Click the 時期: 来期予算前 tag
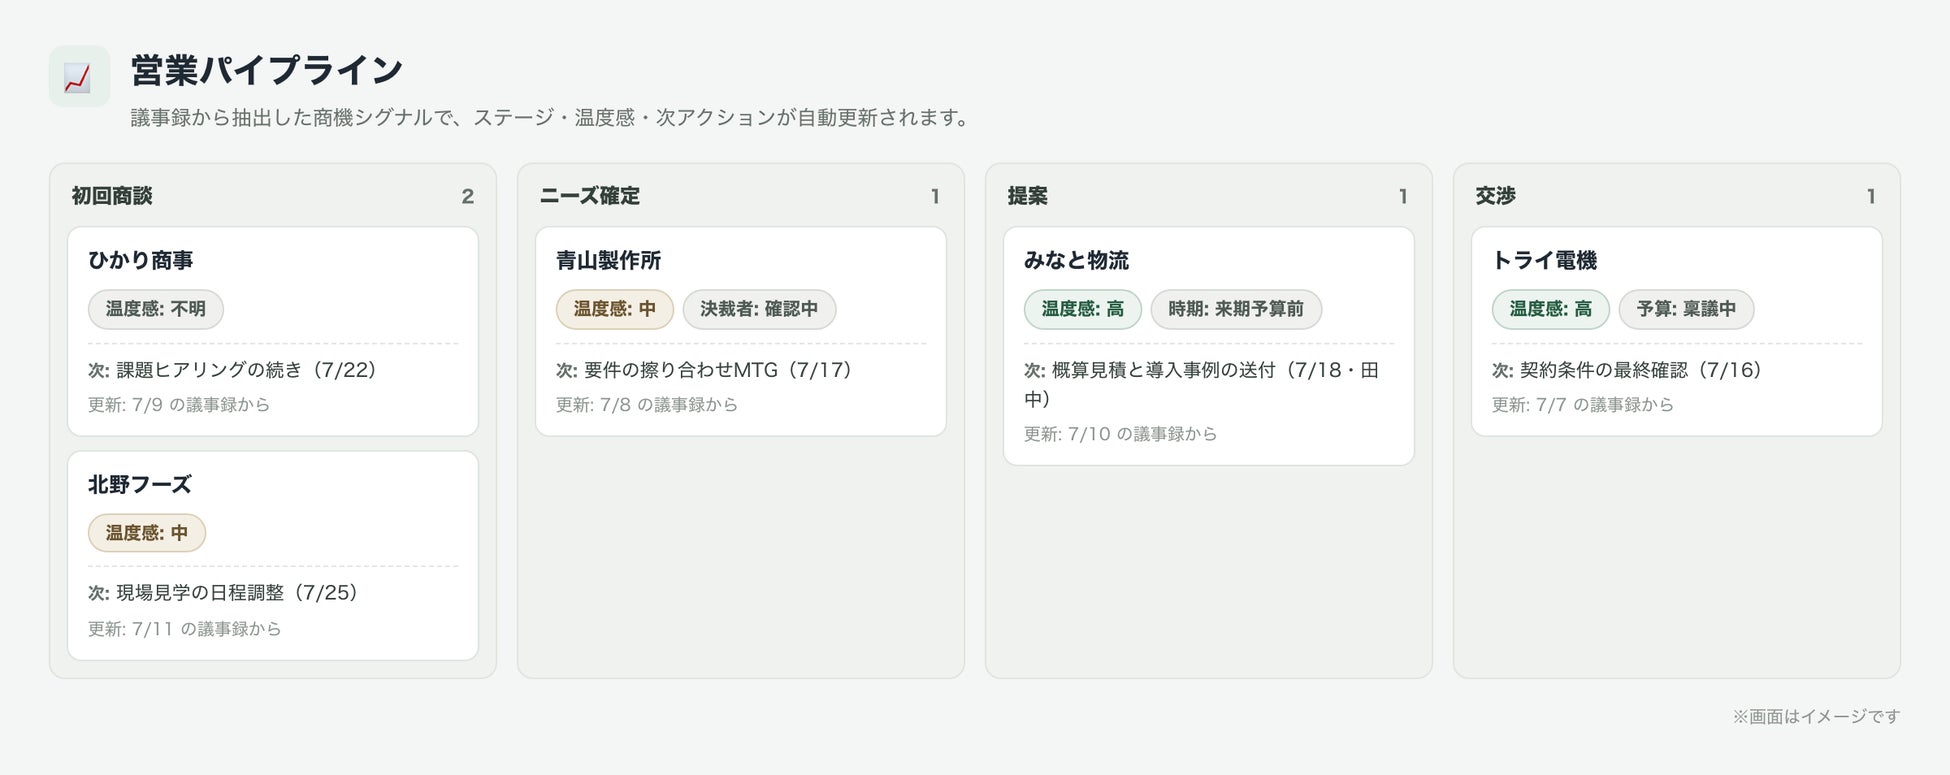 pos(1236,309)
